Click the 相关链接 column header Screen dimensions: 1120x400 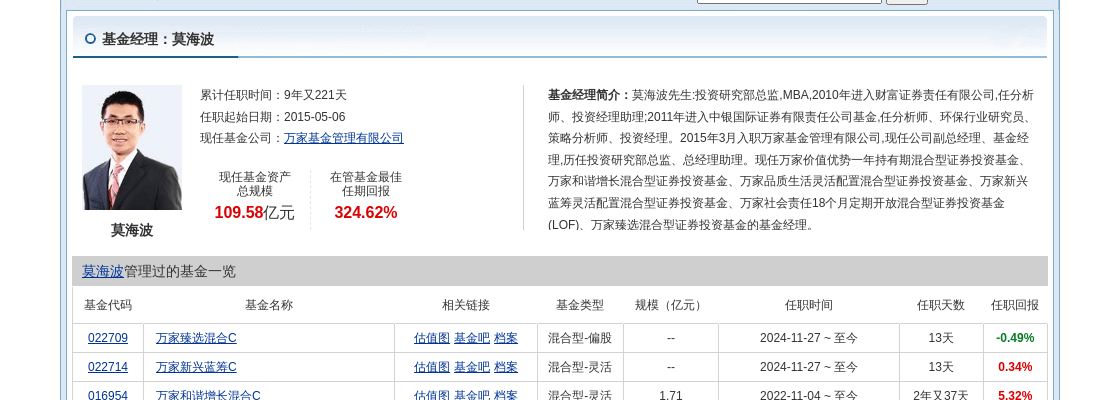click(x=466, y=305)
